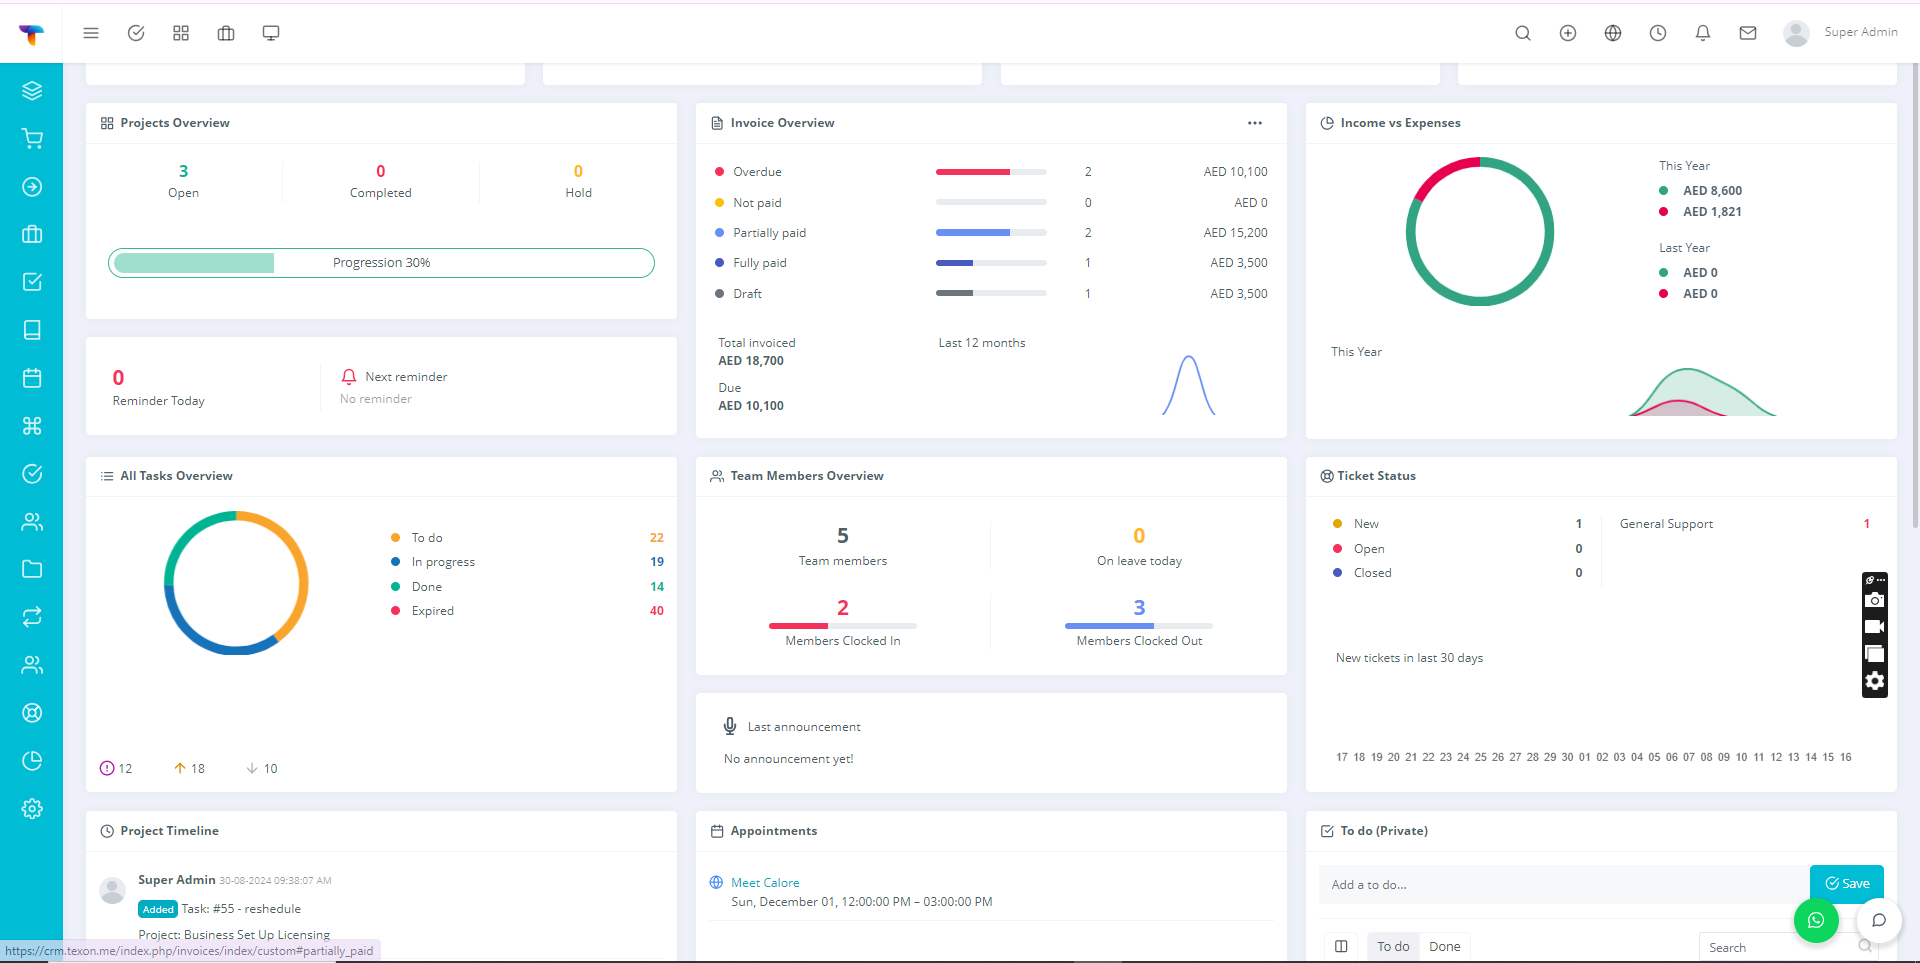The width and height of the screenshot is (1920, 963).
Task: Click the Progression 30% progress bar
Action: (x=381, y=263)
